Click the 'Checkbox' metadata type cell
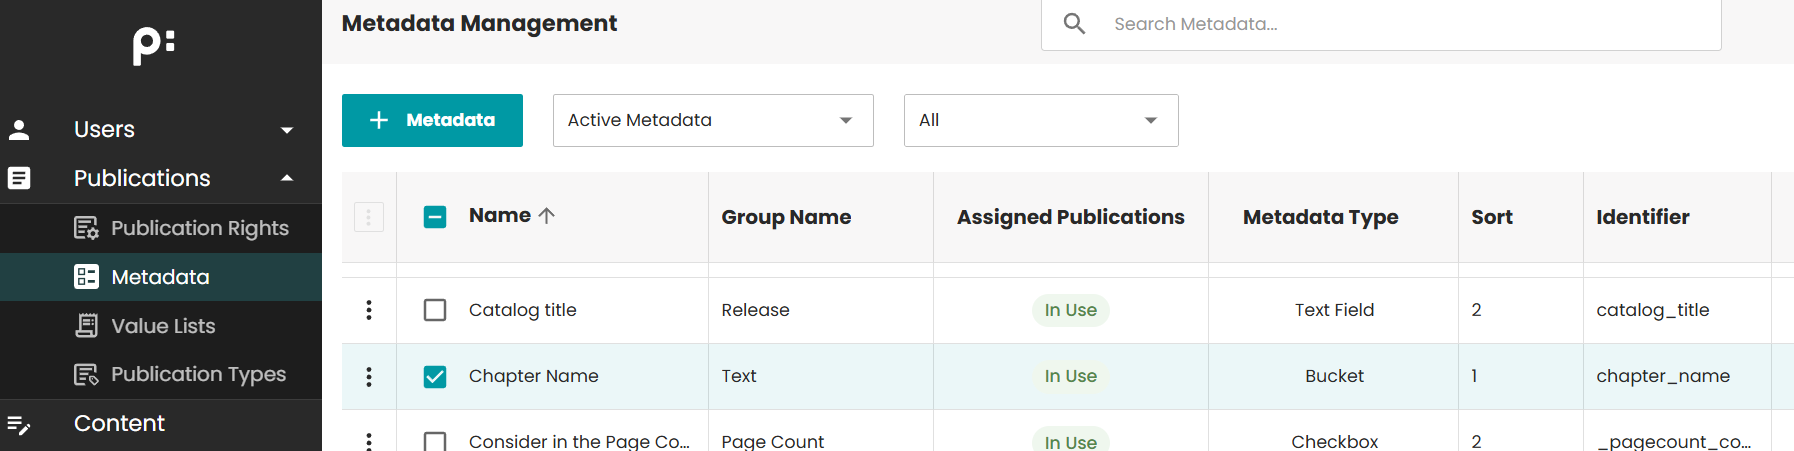This screenshot has width=1794, height=451. [x=1334, y=441]
